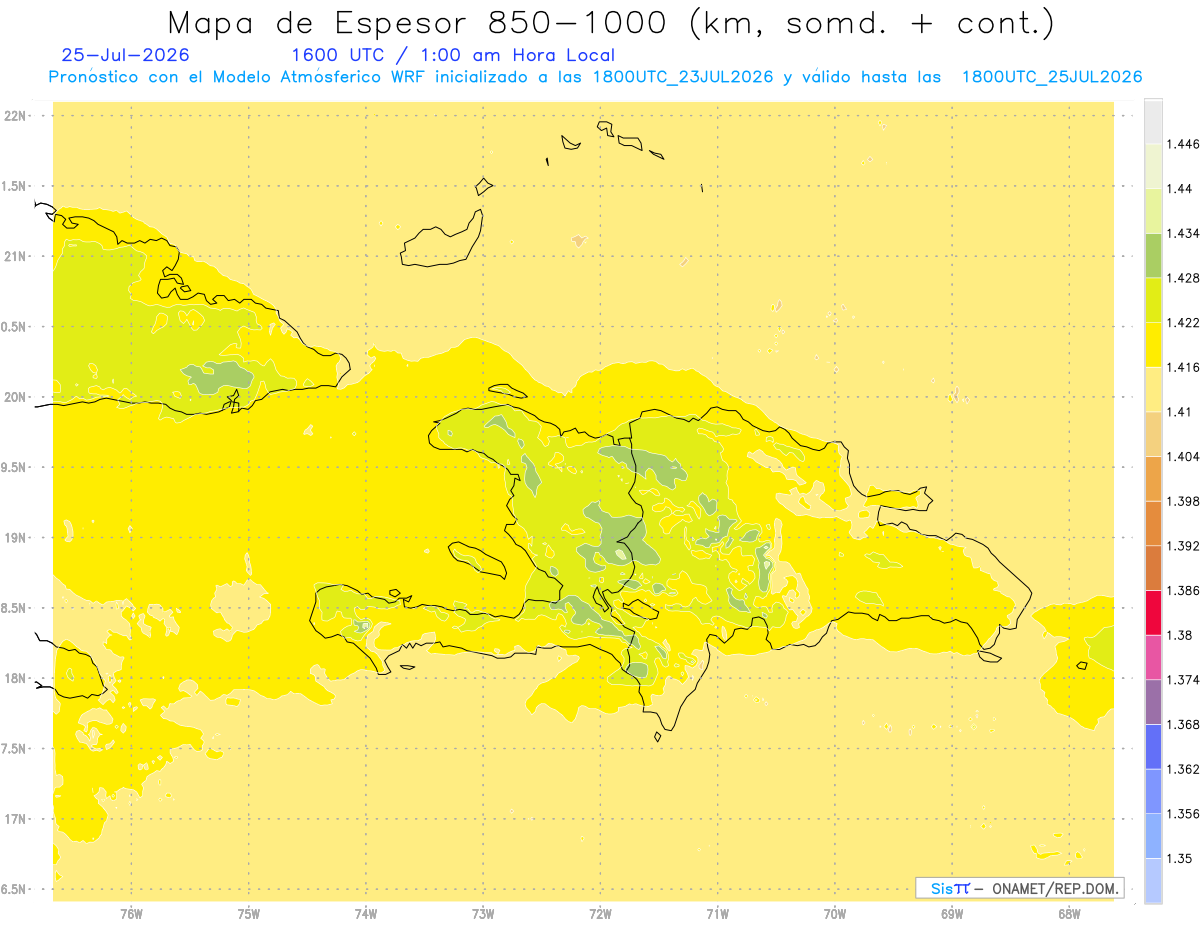
Task: Click the colorbar value "1.398"
Action: click(x=1183, y=501)
